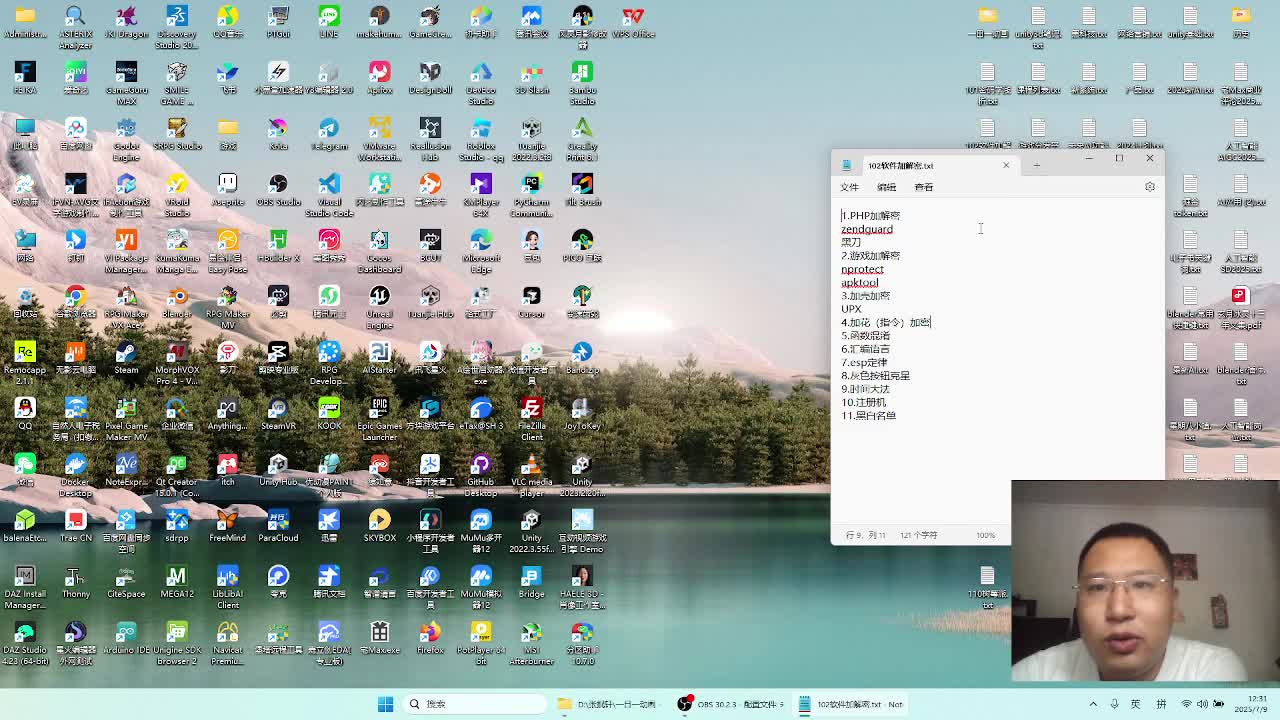Open the OBS 30.2.3 taskbar item
Screen dimensions: 1280x720
[x=730, y=704]
